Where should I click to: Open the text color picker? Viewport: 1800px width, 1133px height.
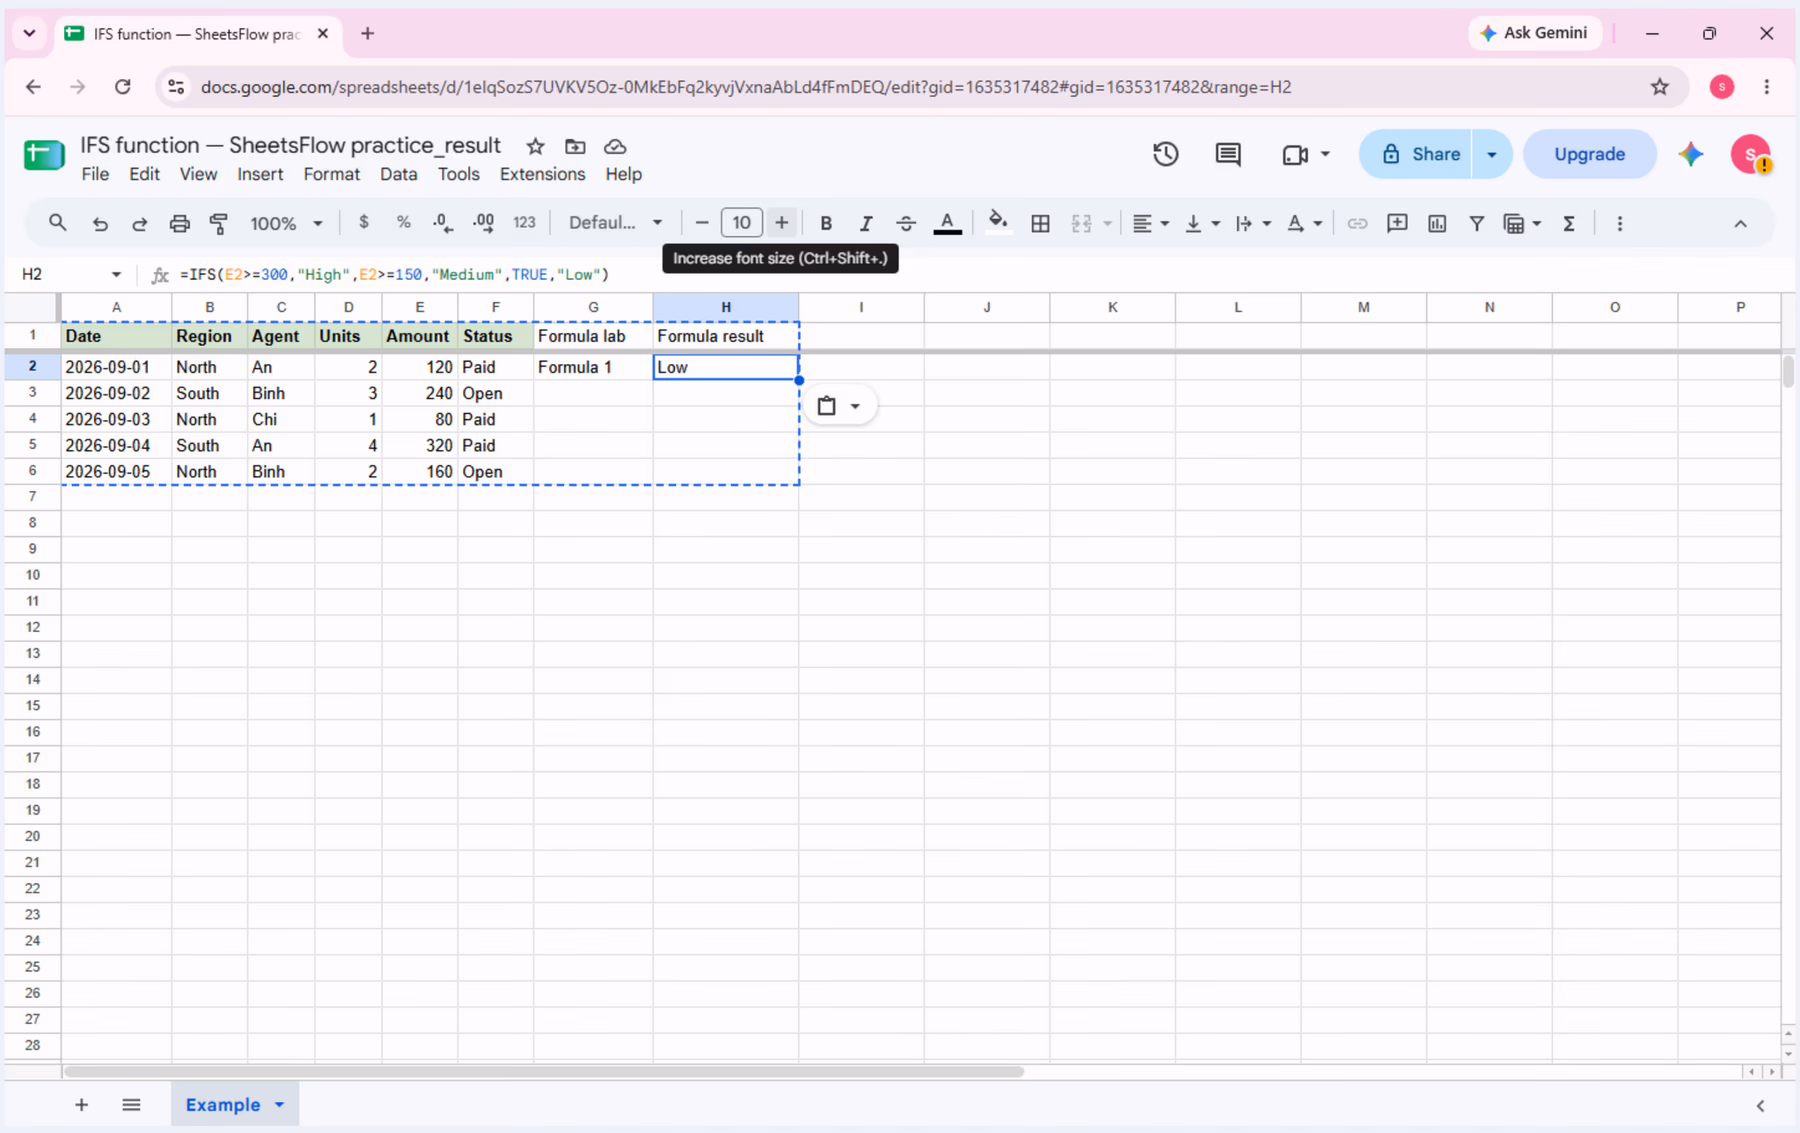click(x=947, y=223)
